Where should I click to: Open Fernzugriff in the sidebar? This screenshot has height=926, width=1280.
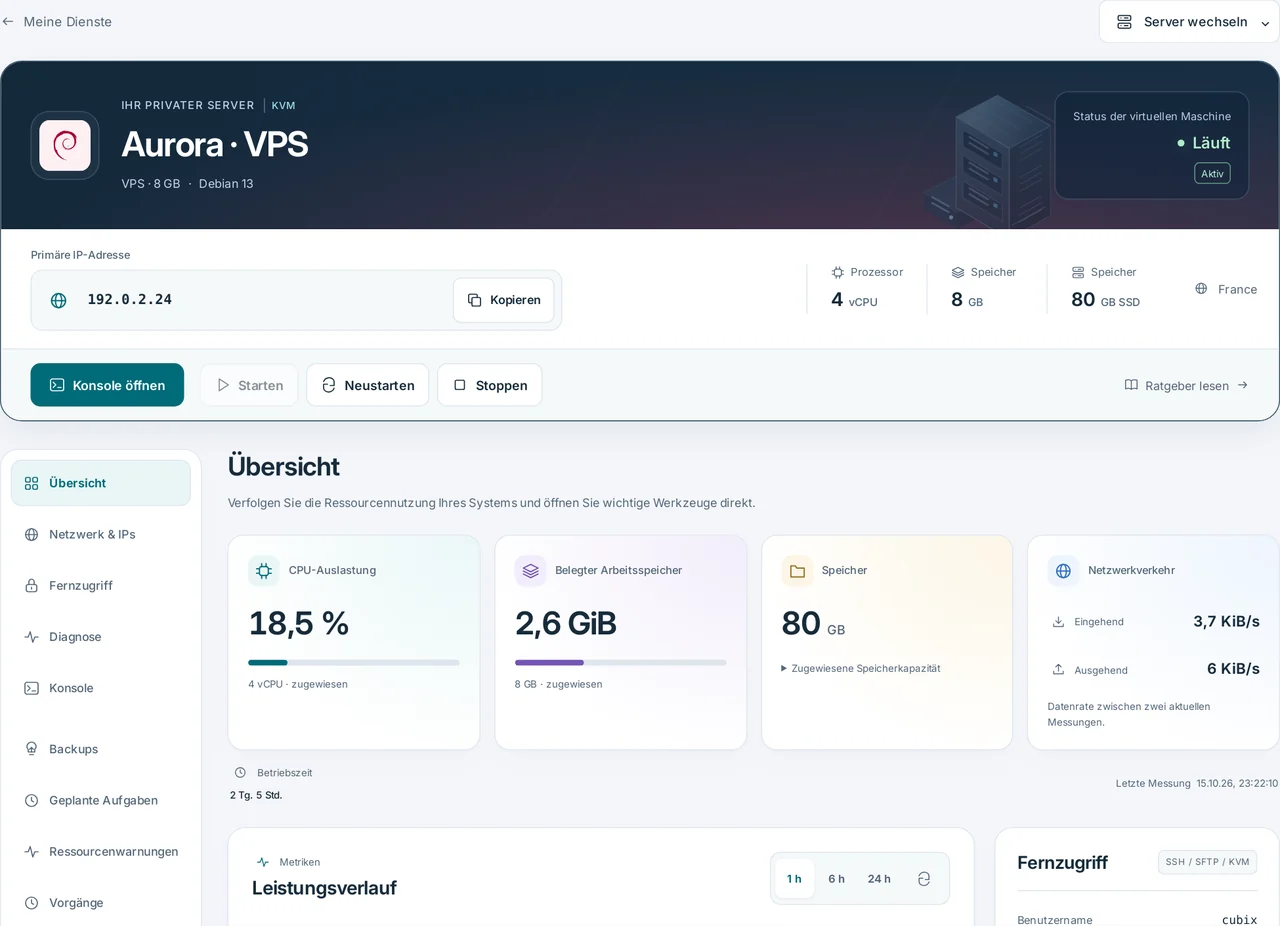point(101,586)
